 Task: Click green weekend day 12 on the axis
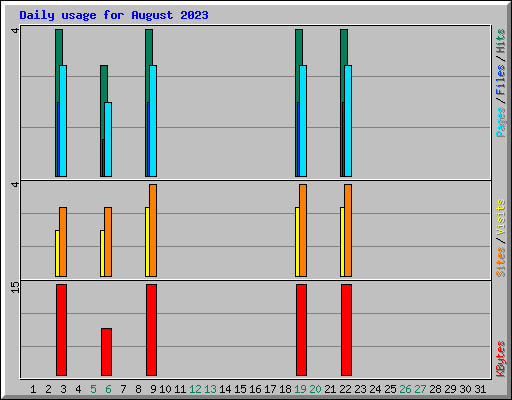coord(195,389)
